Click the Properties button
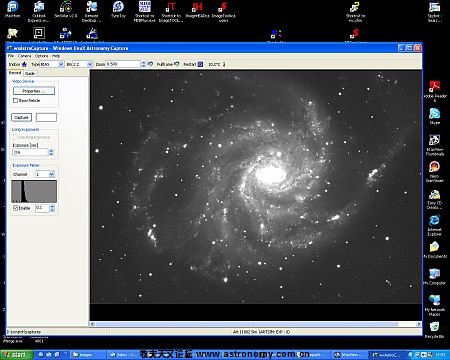 coord(34,91)
